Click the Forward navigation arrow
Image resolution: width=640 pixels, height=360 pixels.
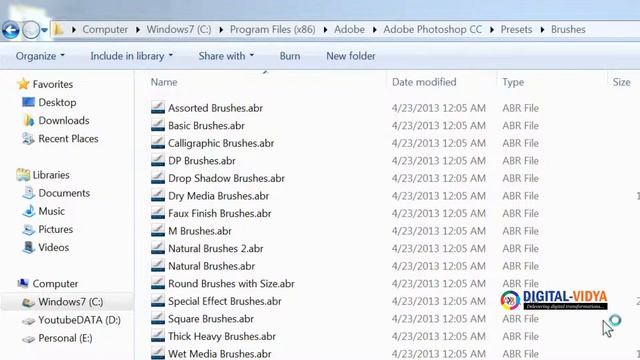[x=31, y=30]
